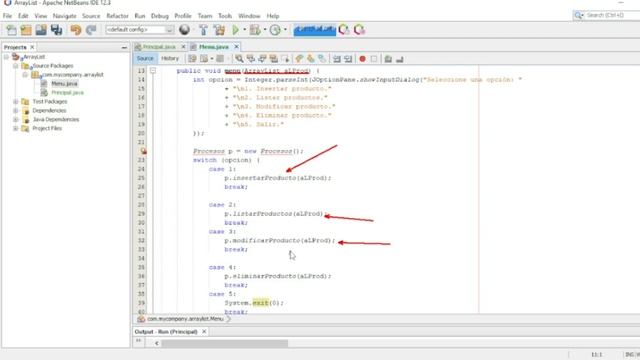Run the project with green play icon
The width and height of the screenshot is (640, 360).
(236, 30)
